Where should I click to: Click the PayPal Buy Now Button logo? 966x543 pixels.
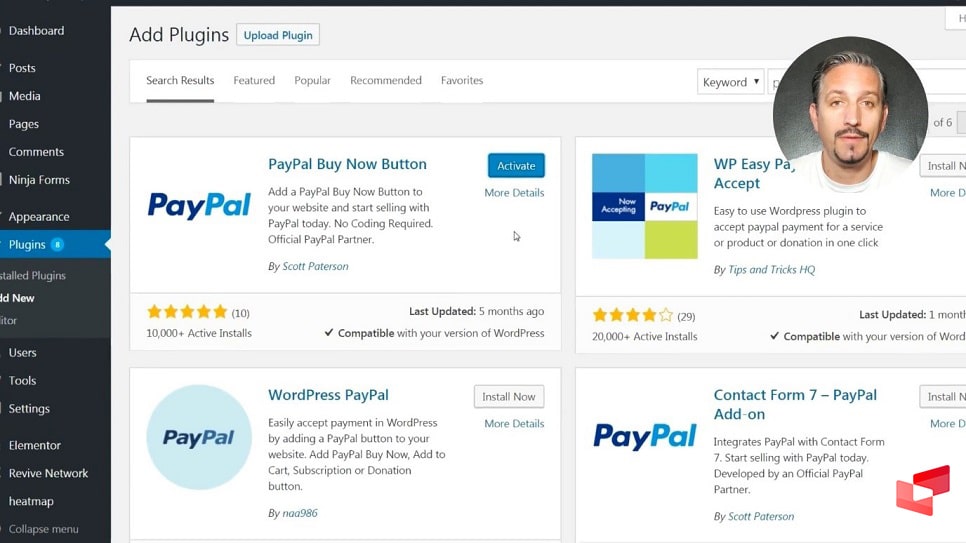click(199, 205)
